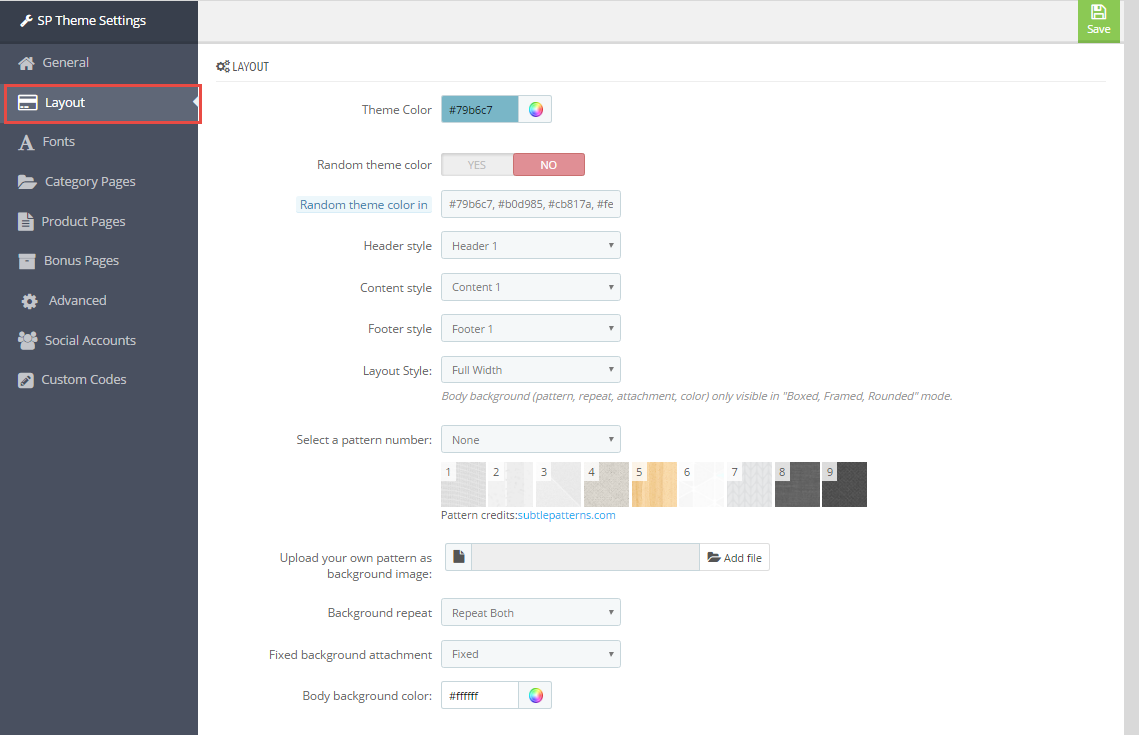1139x735 pixels.
Task: Choose pattern thumbnail 6
Action: pyautogui.click(x=702, y=484)
